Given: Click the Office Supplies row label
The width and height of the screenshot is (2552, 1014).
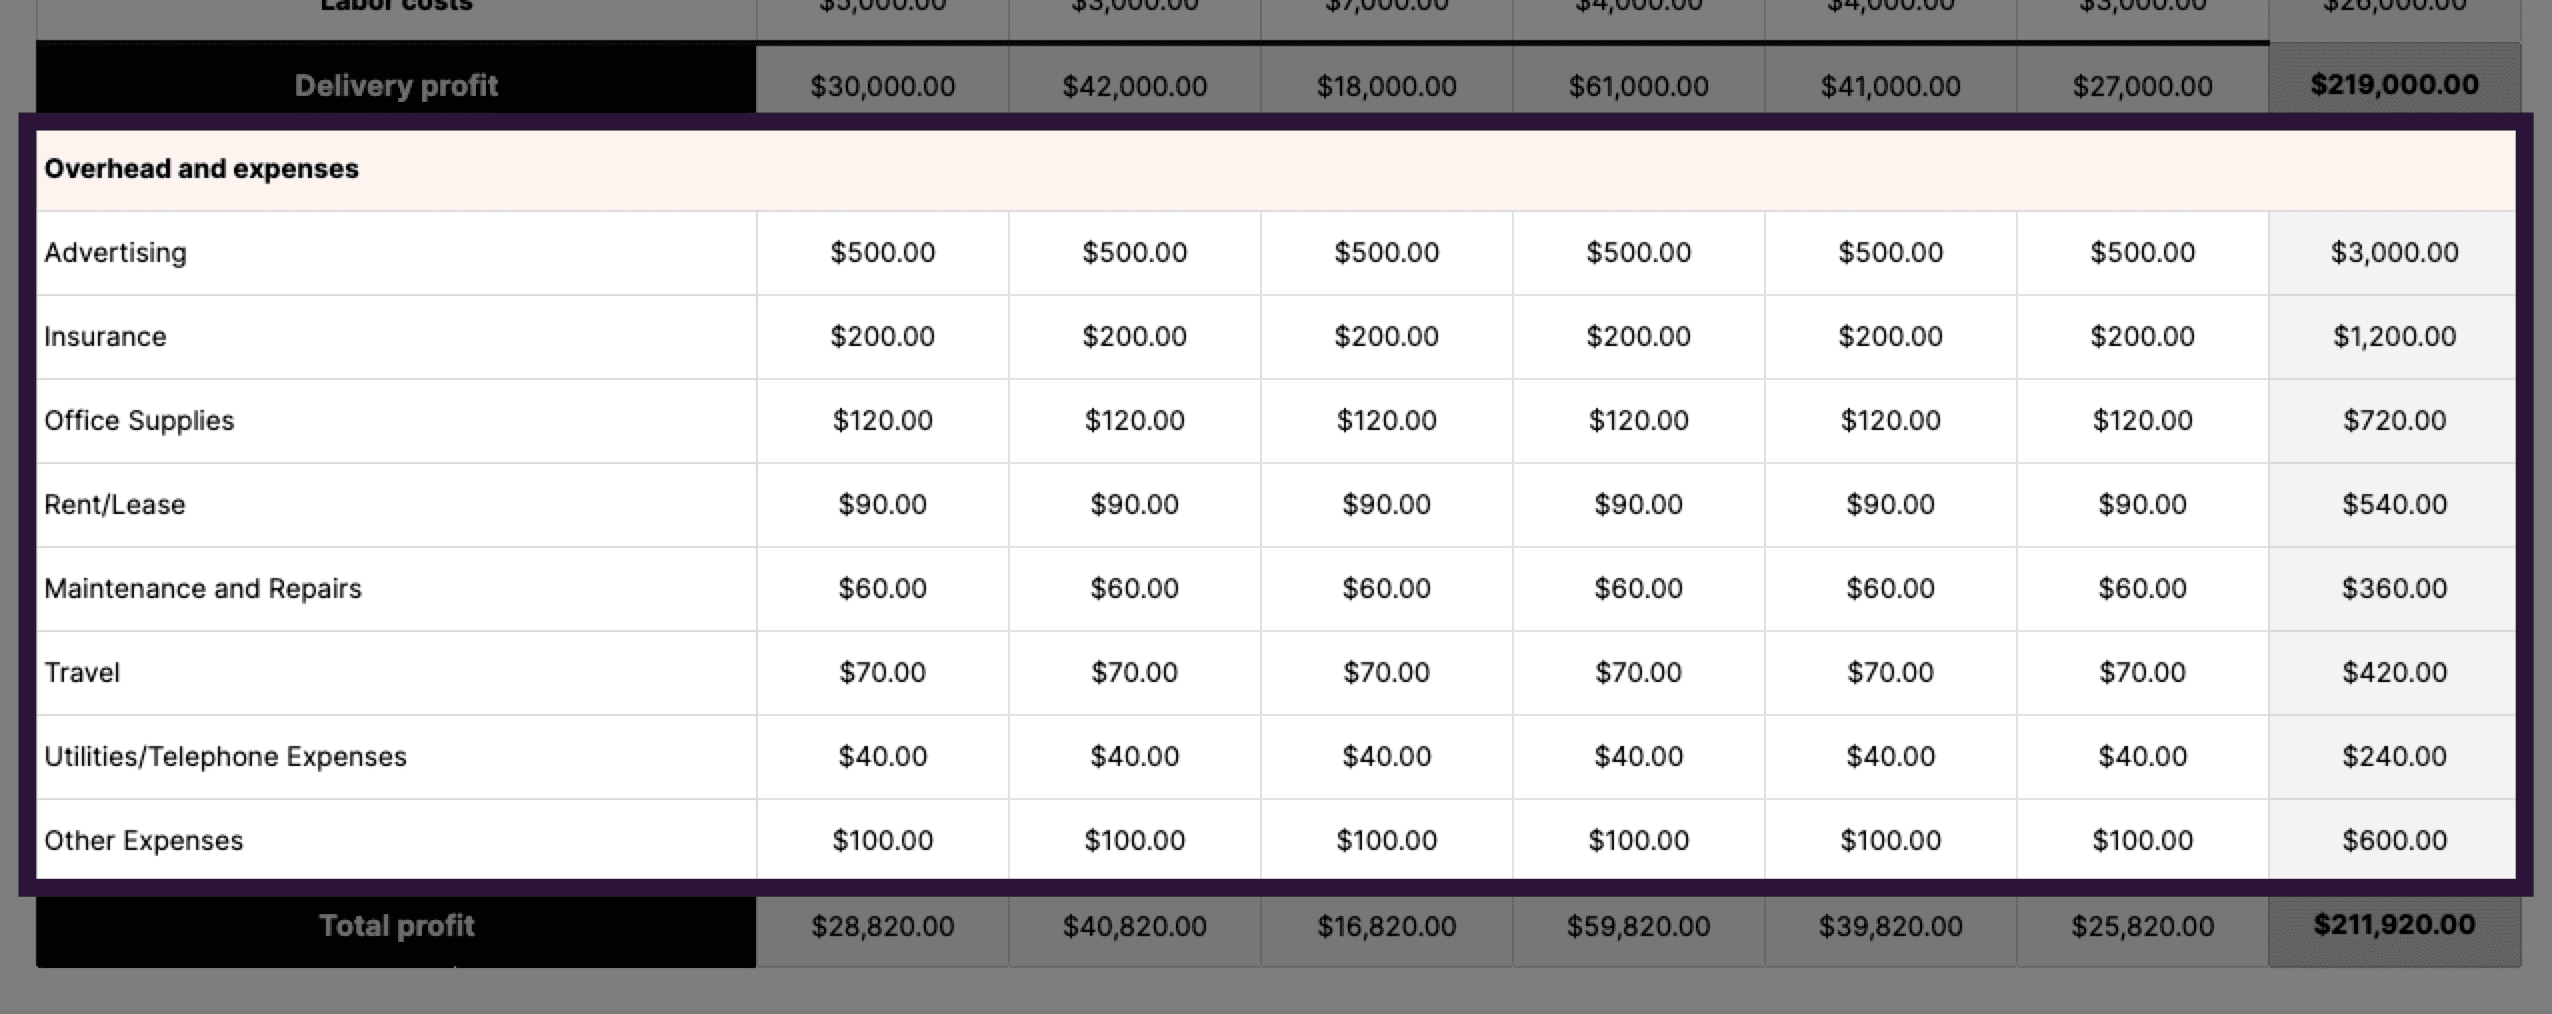Looking at the screenshot, I should coord(139,420).
